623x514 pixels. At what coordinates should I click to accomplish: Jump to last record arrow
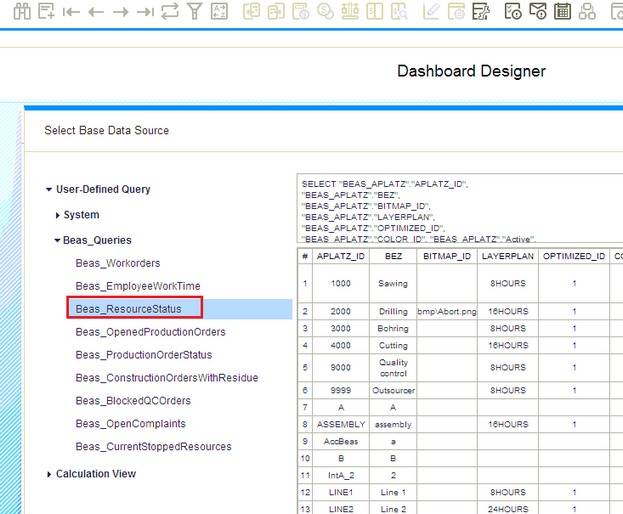(145, 12)
